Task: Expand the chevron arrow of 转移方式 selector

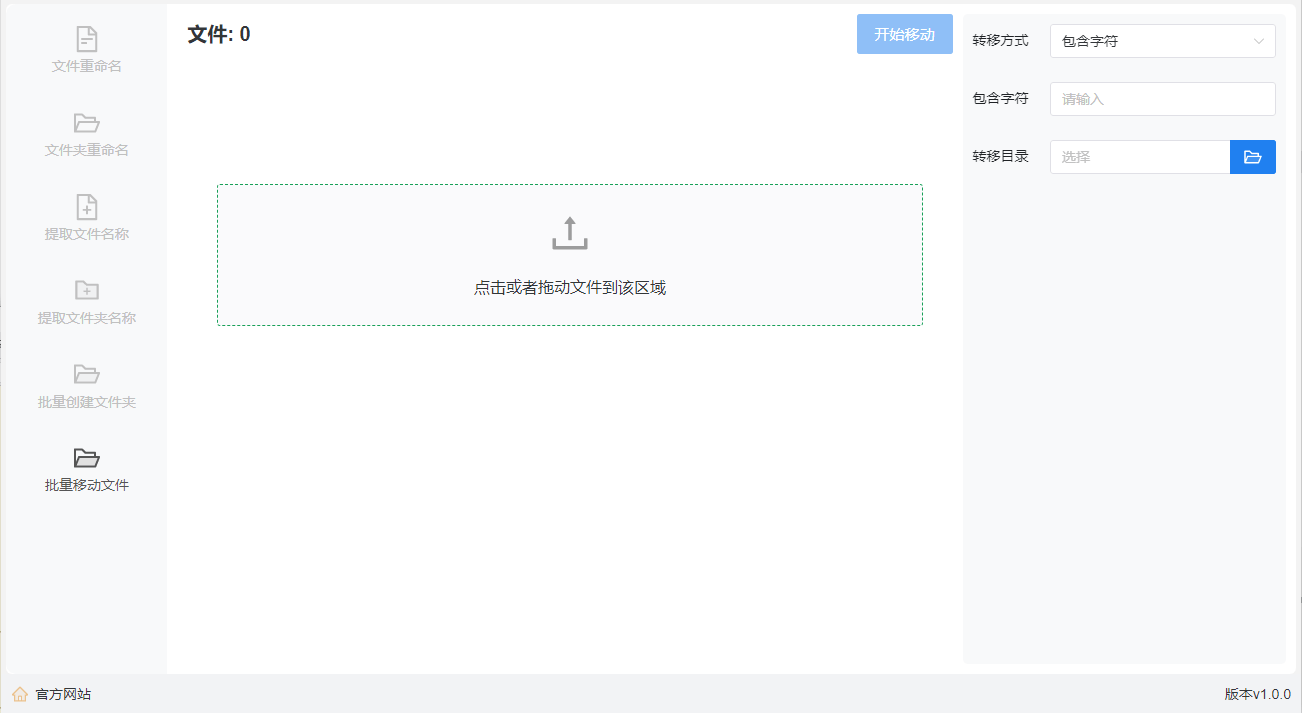Action: coord(1258,41)
